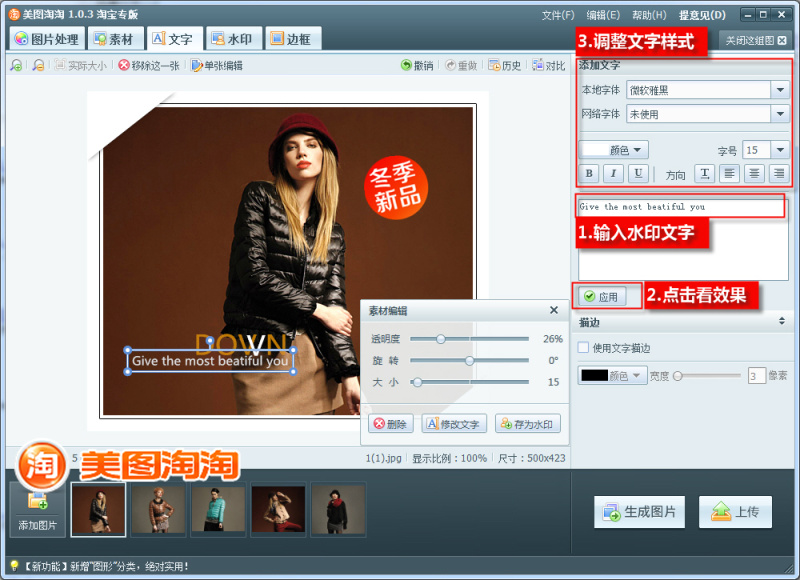This screenshot has width=800, height=580.
Task: Open the 水印 tab
Action: 233,39
